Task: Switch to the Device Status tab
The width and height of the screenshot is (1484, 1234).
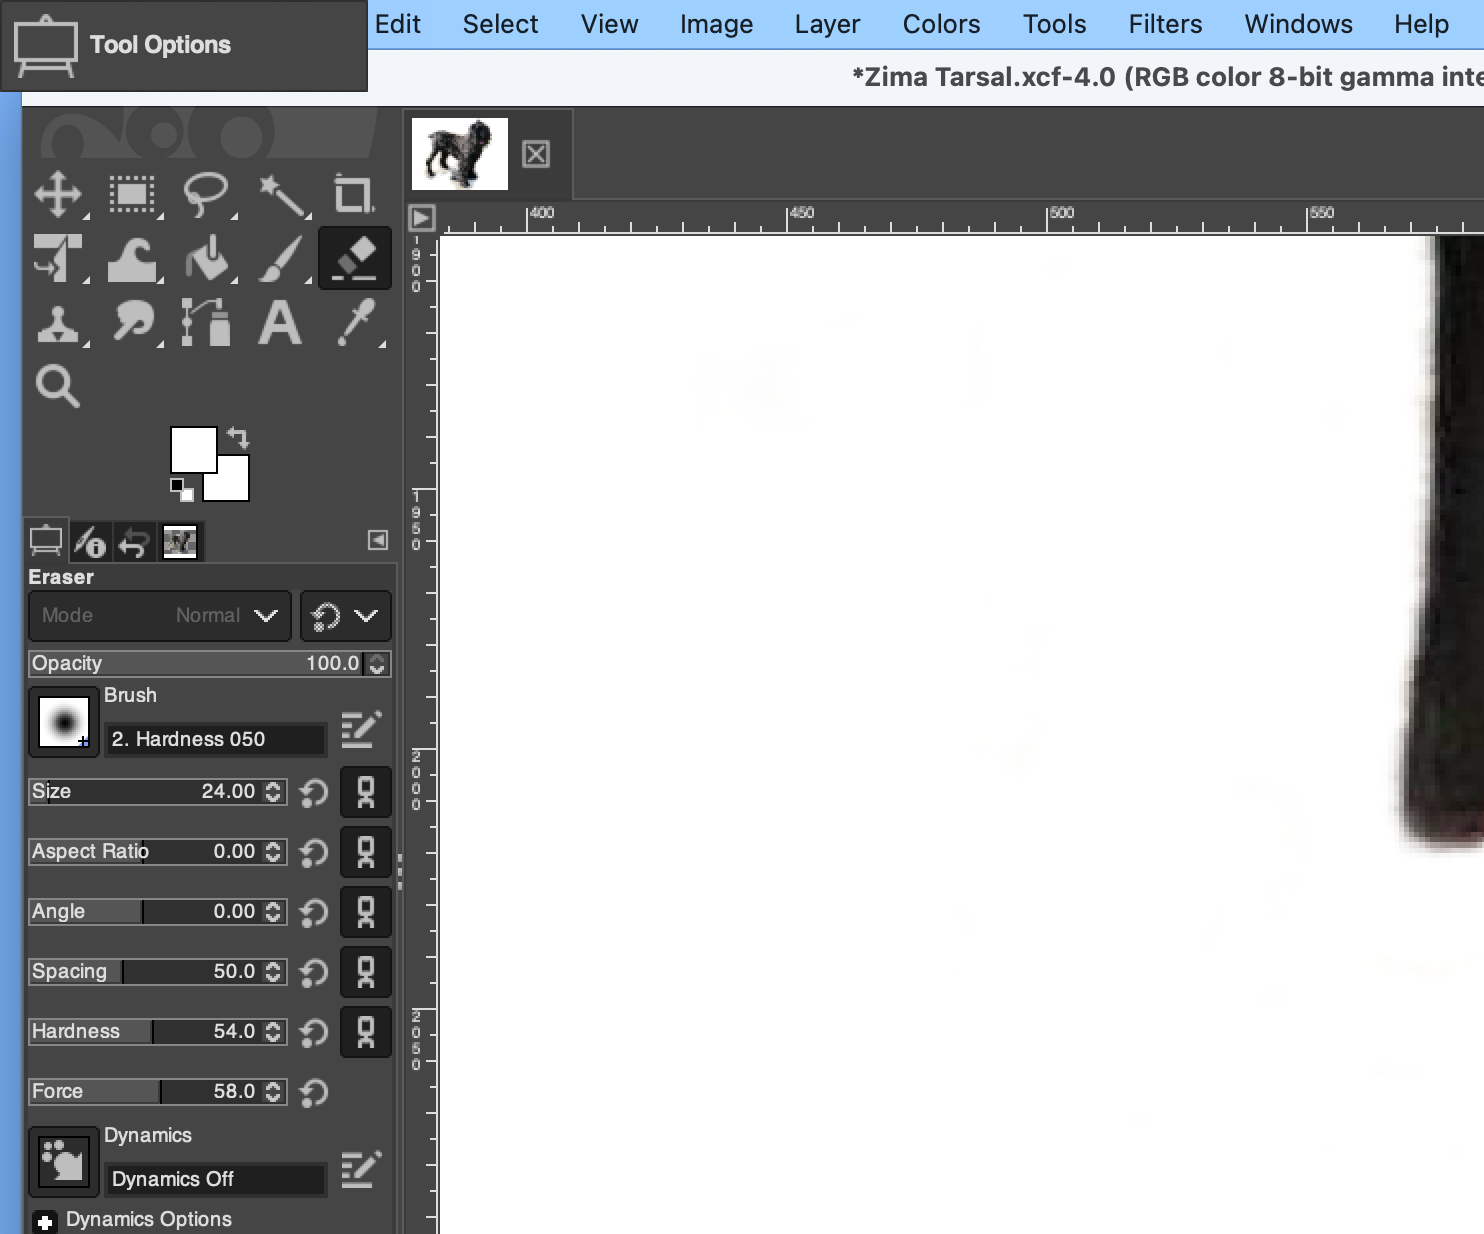Action: coord(91,541)
